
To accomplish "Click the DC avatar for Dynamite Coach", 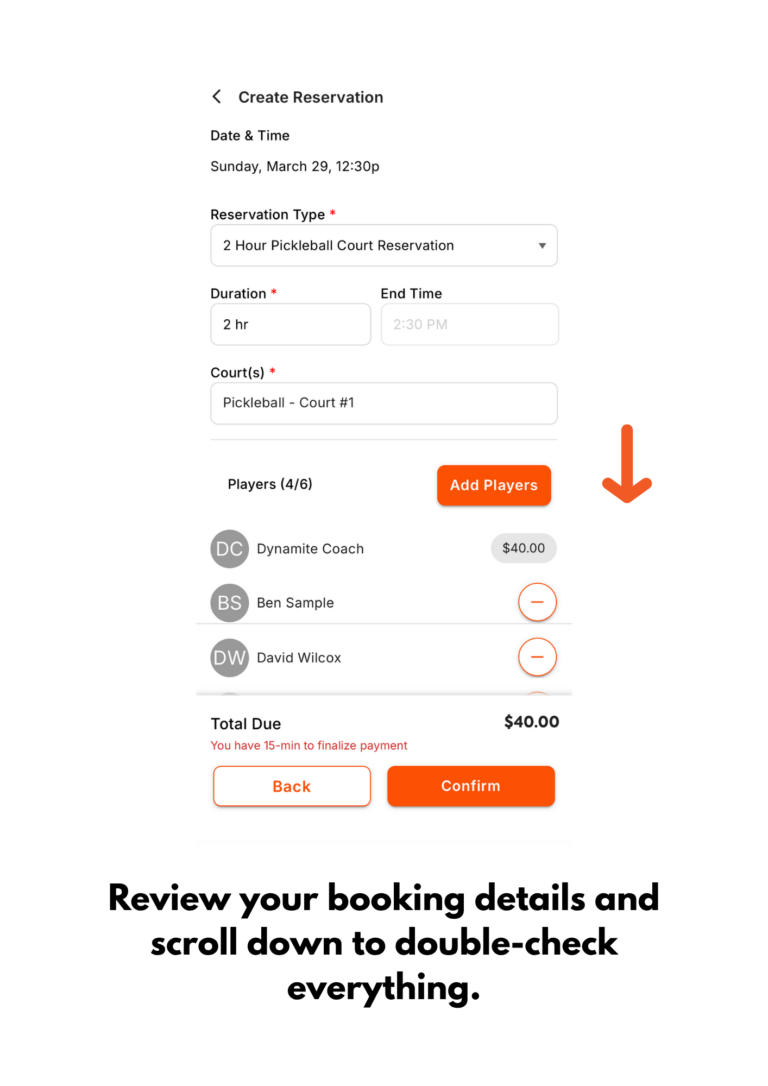I will (229, 549).
